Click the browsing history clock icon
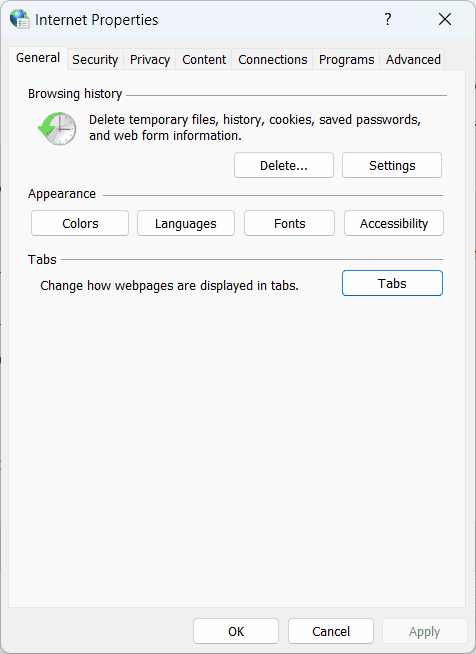This screenshot has height=654, width=476. pyautogui.click(x=57, y=128)
